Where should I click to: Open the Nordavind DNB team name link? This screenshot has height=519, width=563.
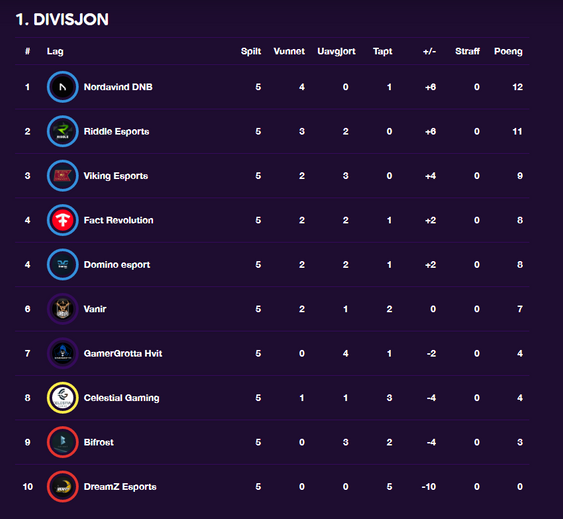point(118,87)
